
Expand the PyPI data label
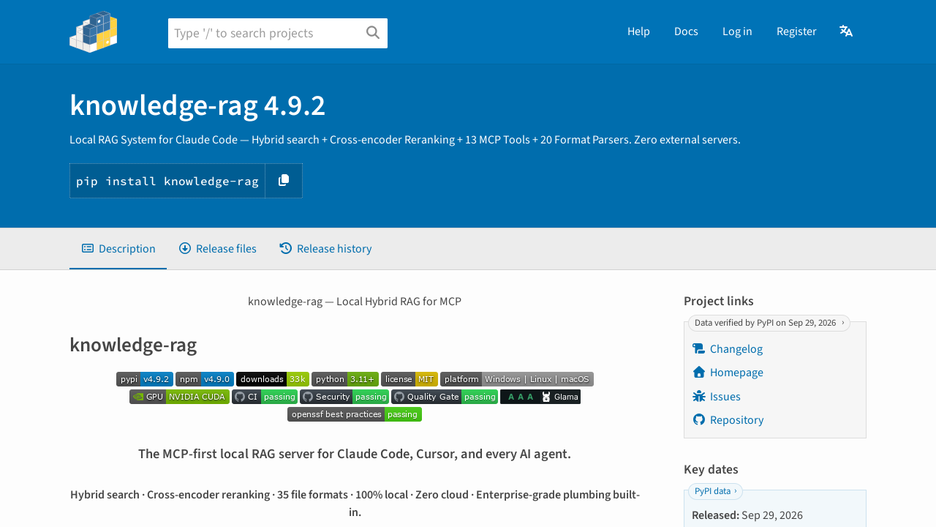click(715, 491)
